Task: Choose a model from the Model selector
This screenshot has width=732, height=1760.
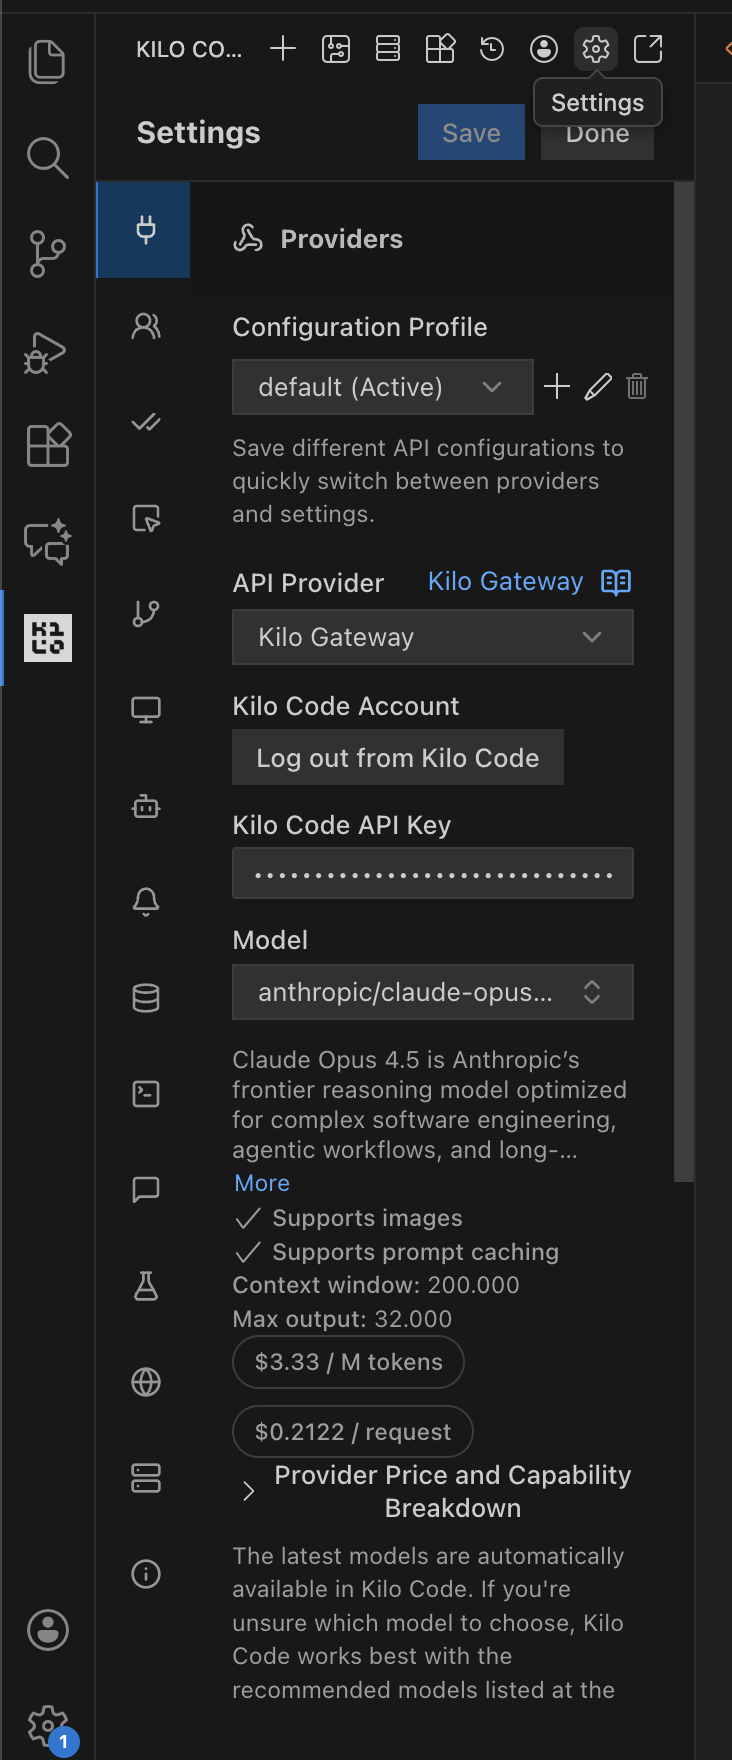Action: 432,992
